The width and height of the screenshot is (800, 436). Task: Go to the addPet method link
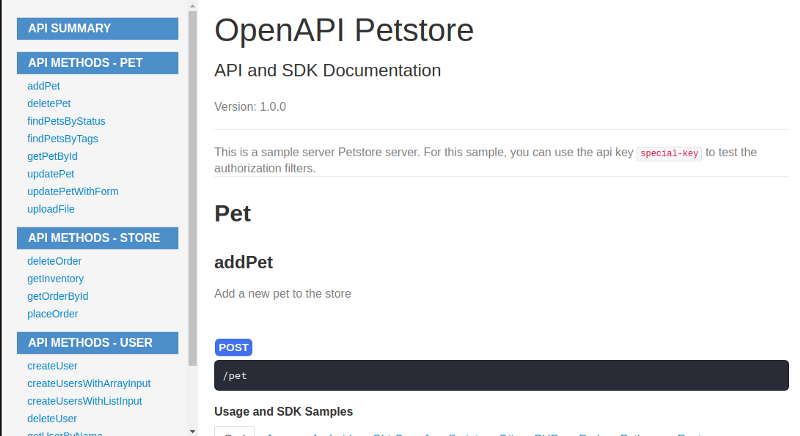tap(44, 86)
